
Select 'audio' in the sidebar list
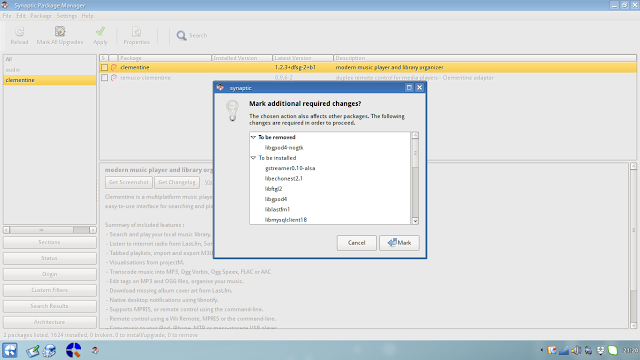(50, 70)
